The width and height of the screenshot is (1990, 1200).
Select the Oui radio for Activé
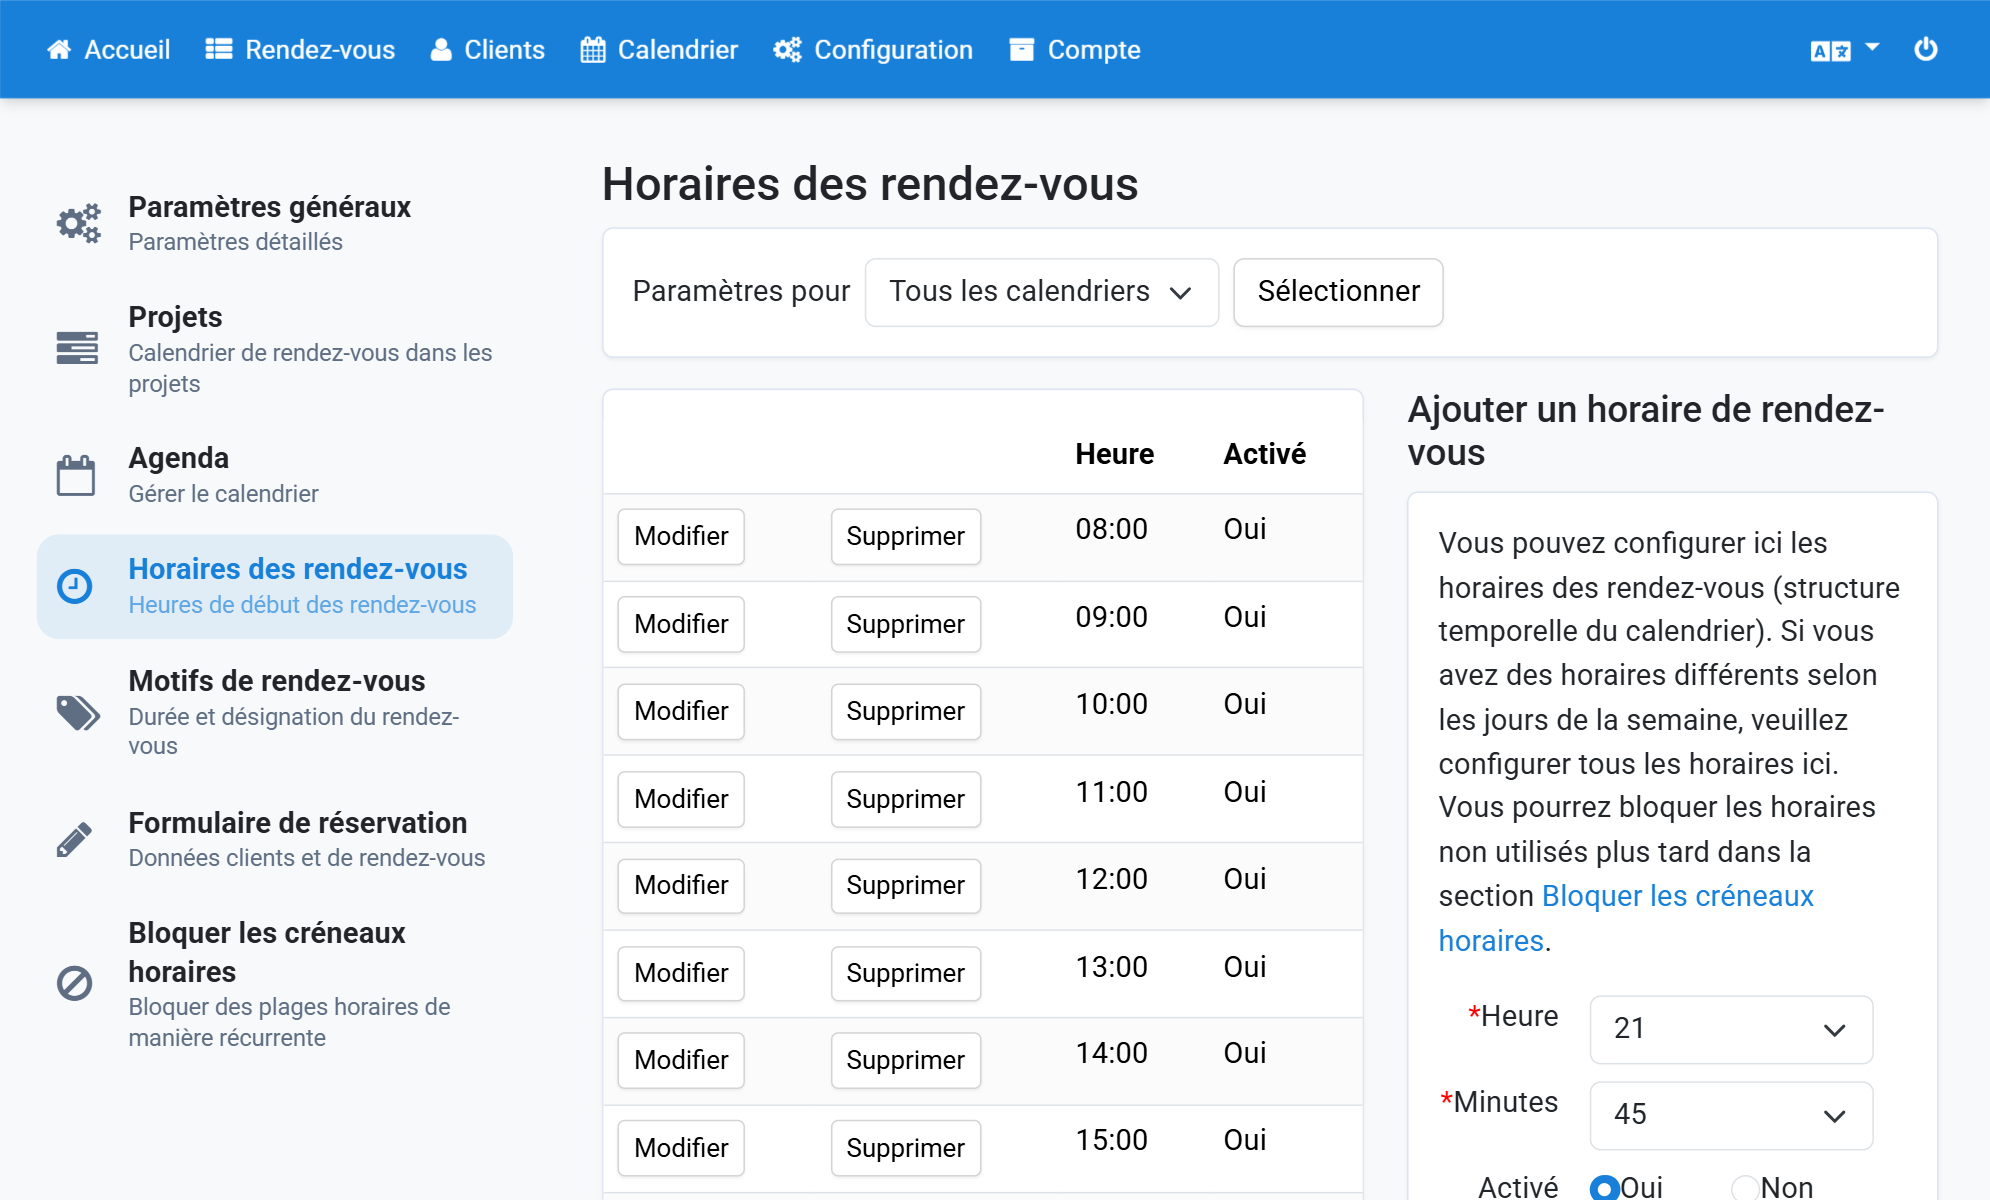pos(1604,1187)
